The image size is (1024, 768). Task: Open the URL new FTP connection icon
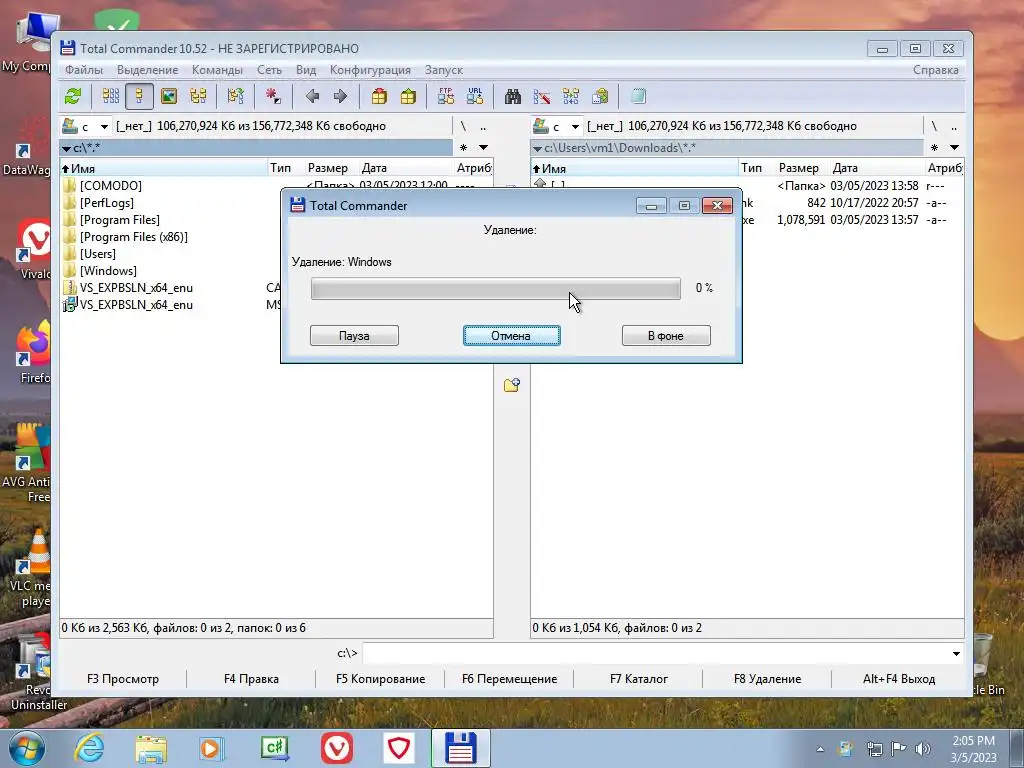click(475, 97)
